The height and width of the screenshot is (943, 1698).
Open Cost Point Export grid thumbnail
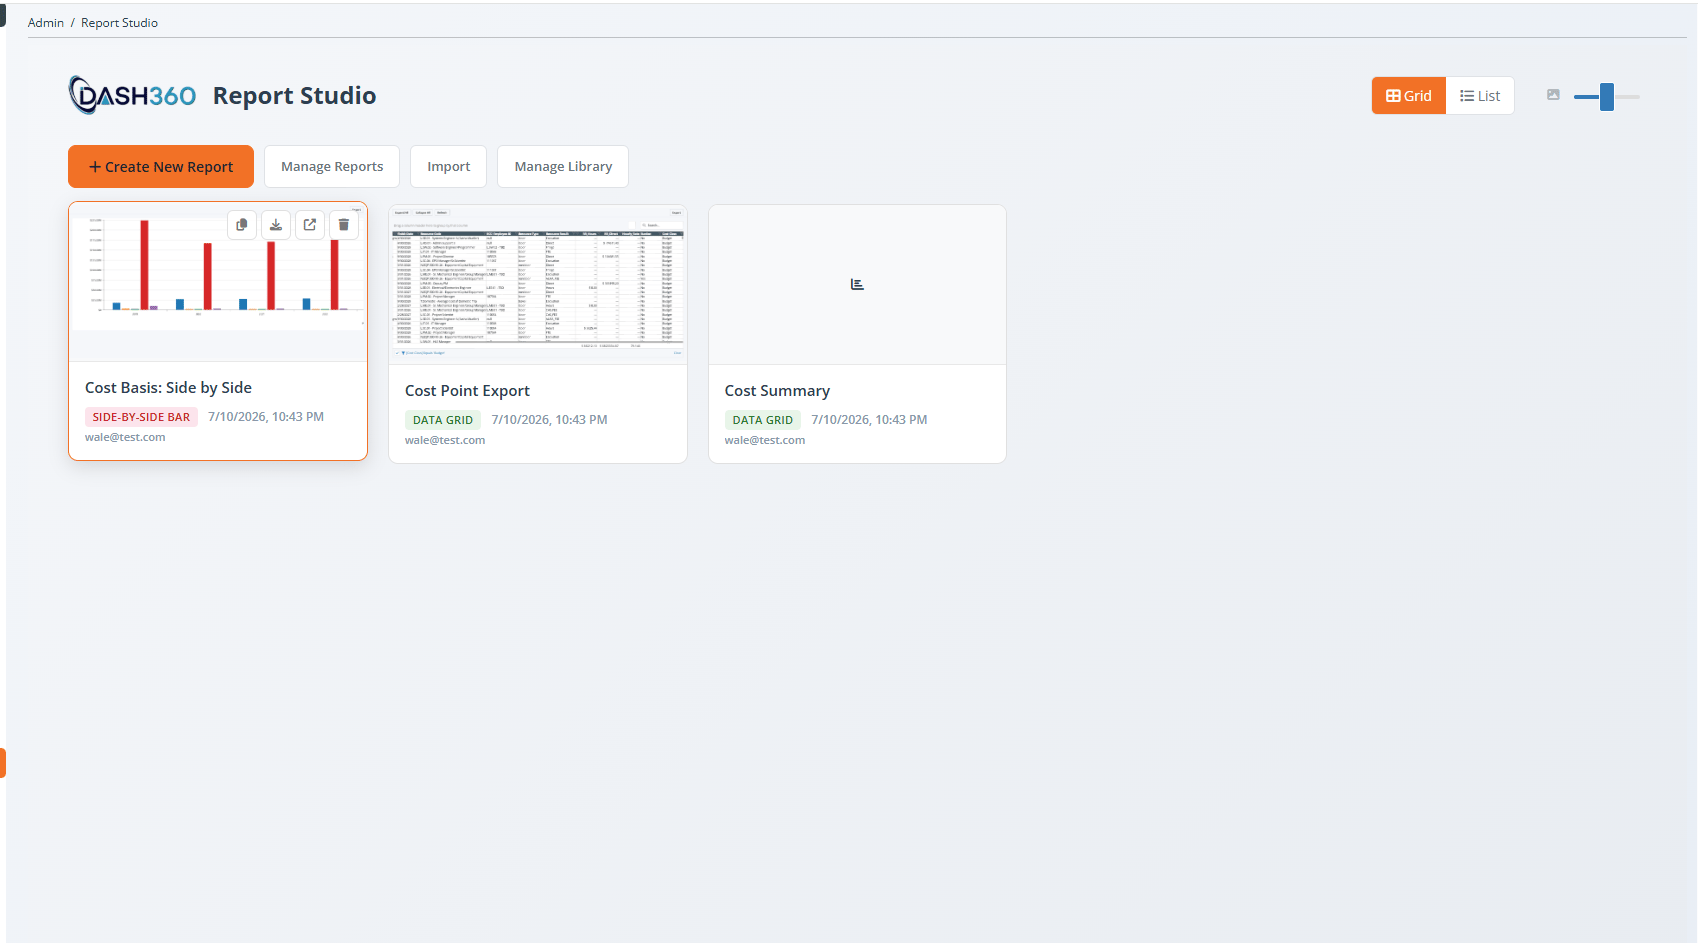[538, 285]
